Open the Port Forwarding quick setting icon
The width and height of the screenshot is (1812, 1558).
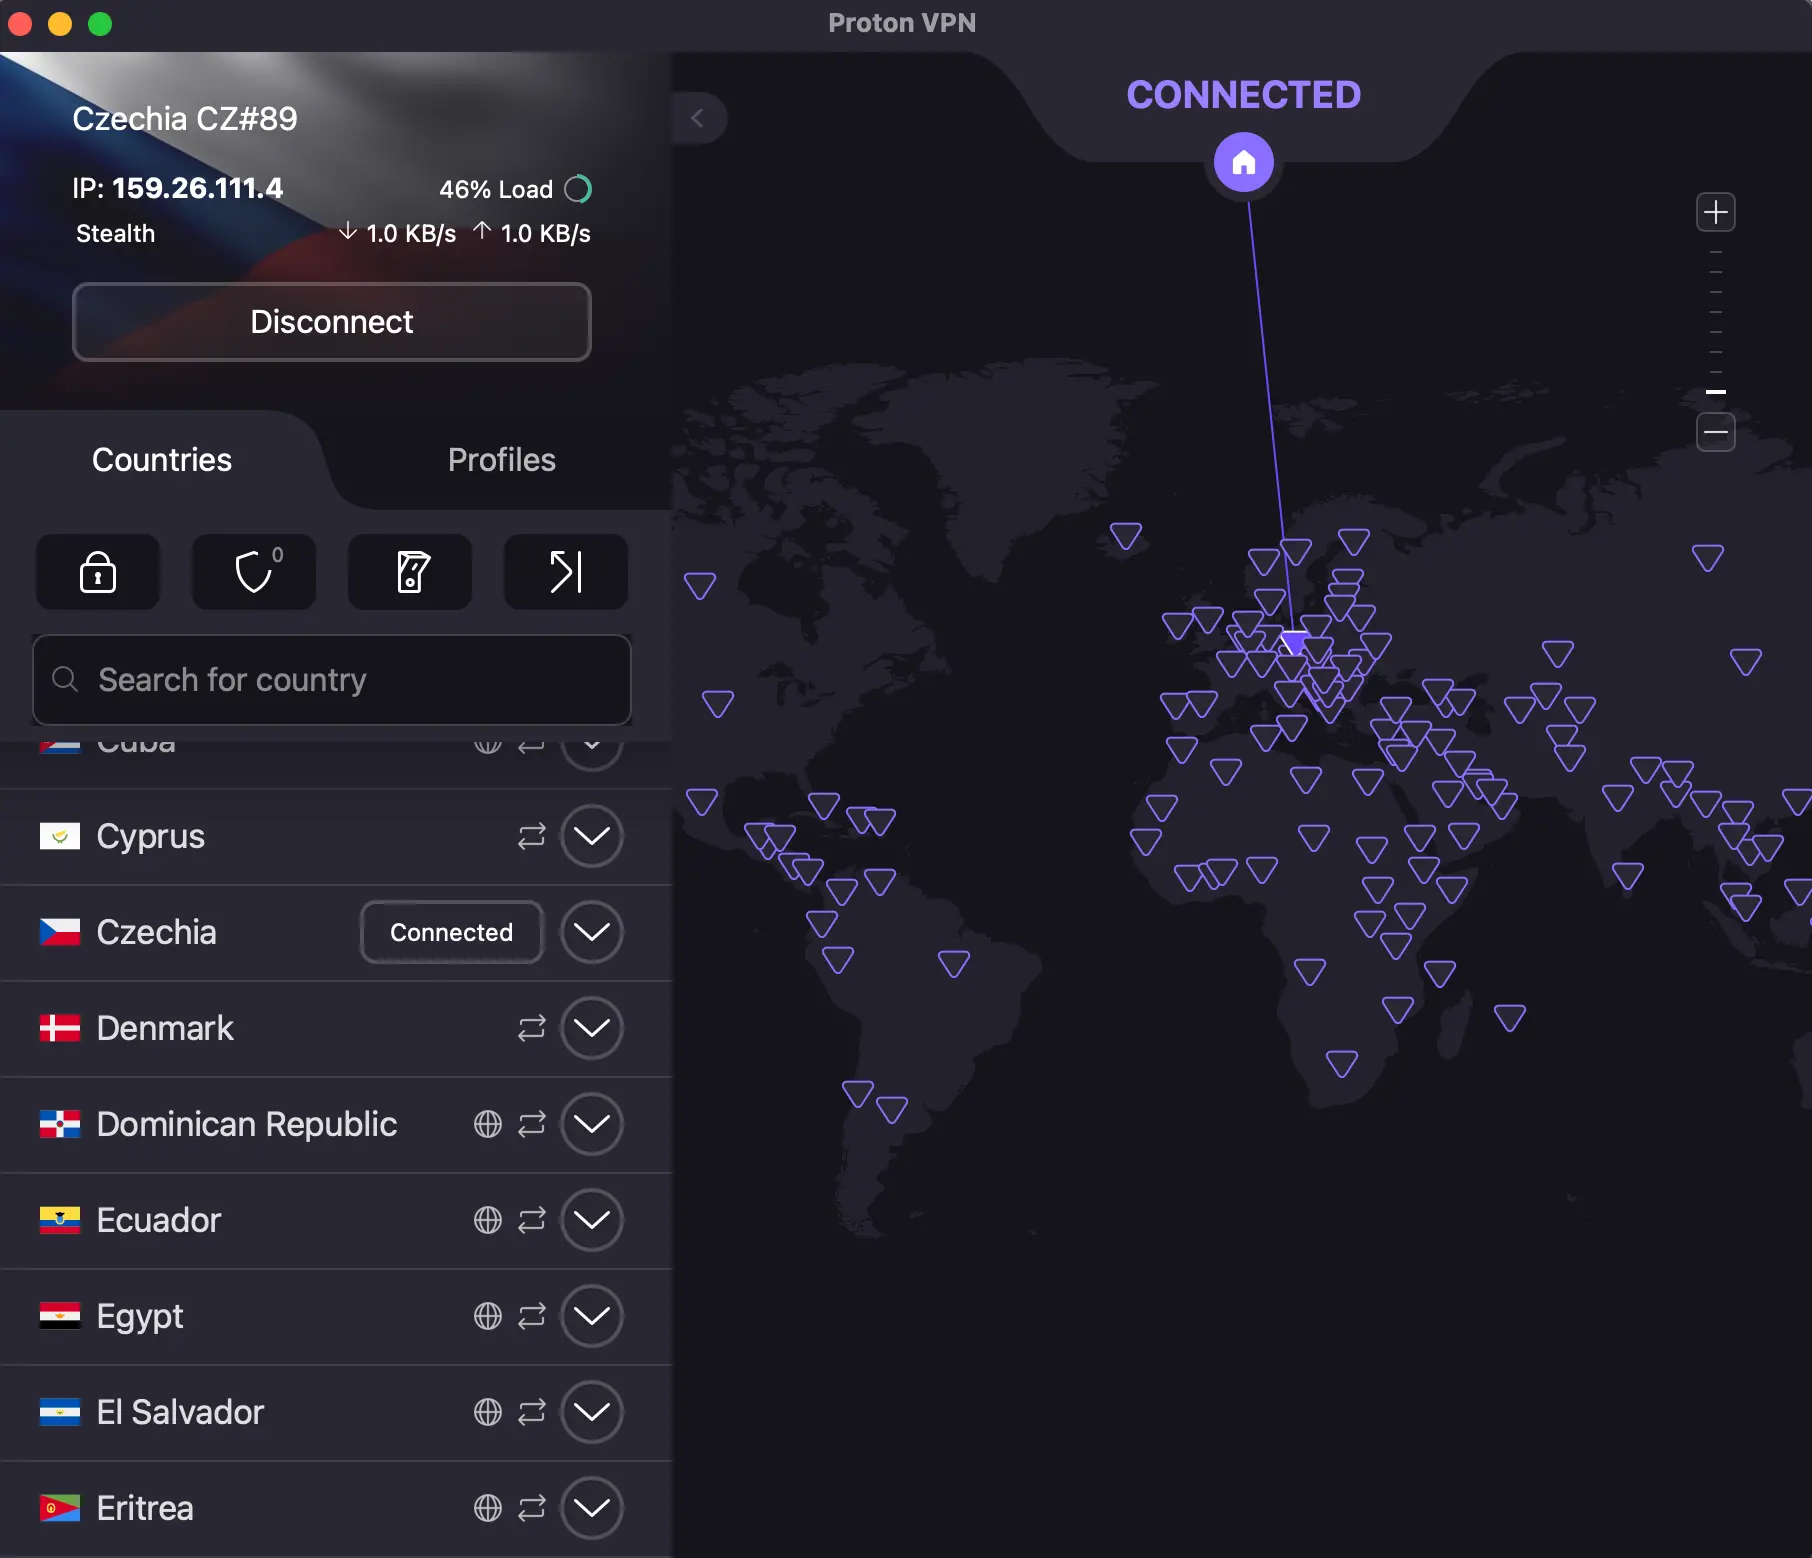(x=565, y=572)
